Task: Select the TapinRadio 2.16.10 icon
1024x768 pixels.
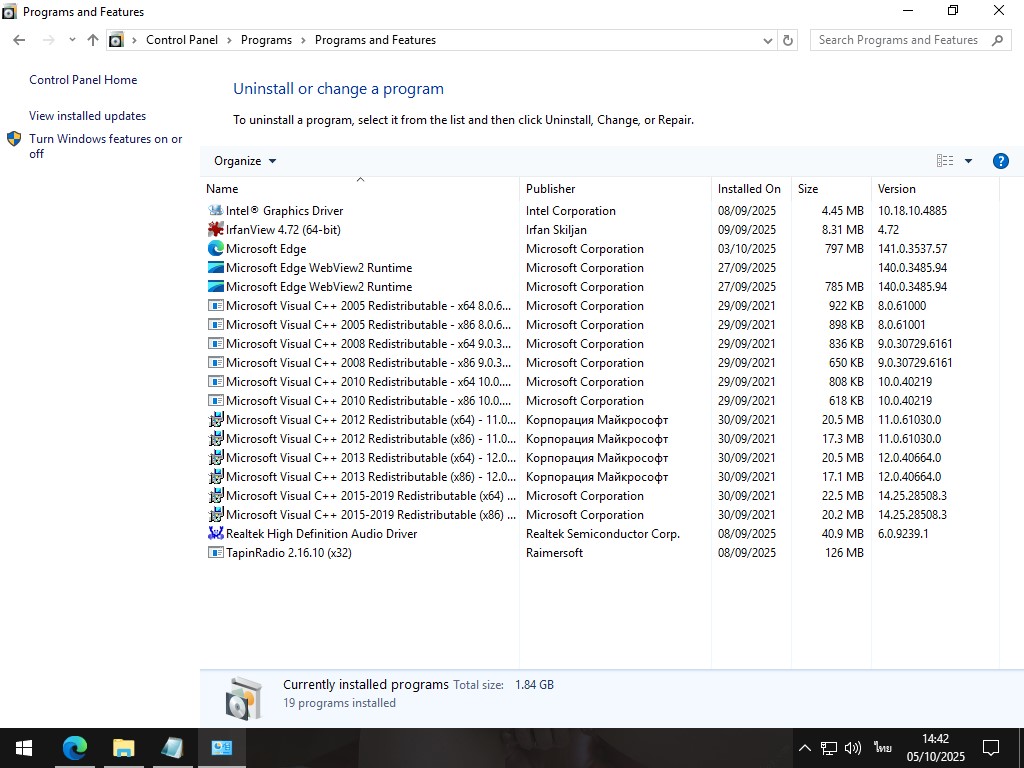Action: pyautogui.click(x=216, y=552)
